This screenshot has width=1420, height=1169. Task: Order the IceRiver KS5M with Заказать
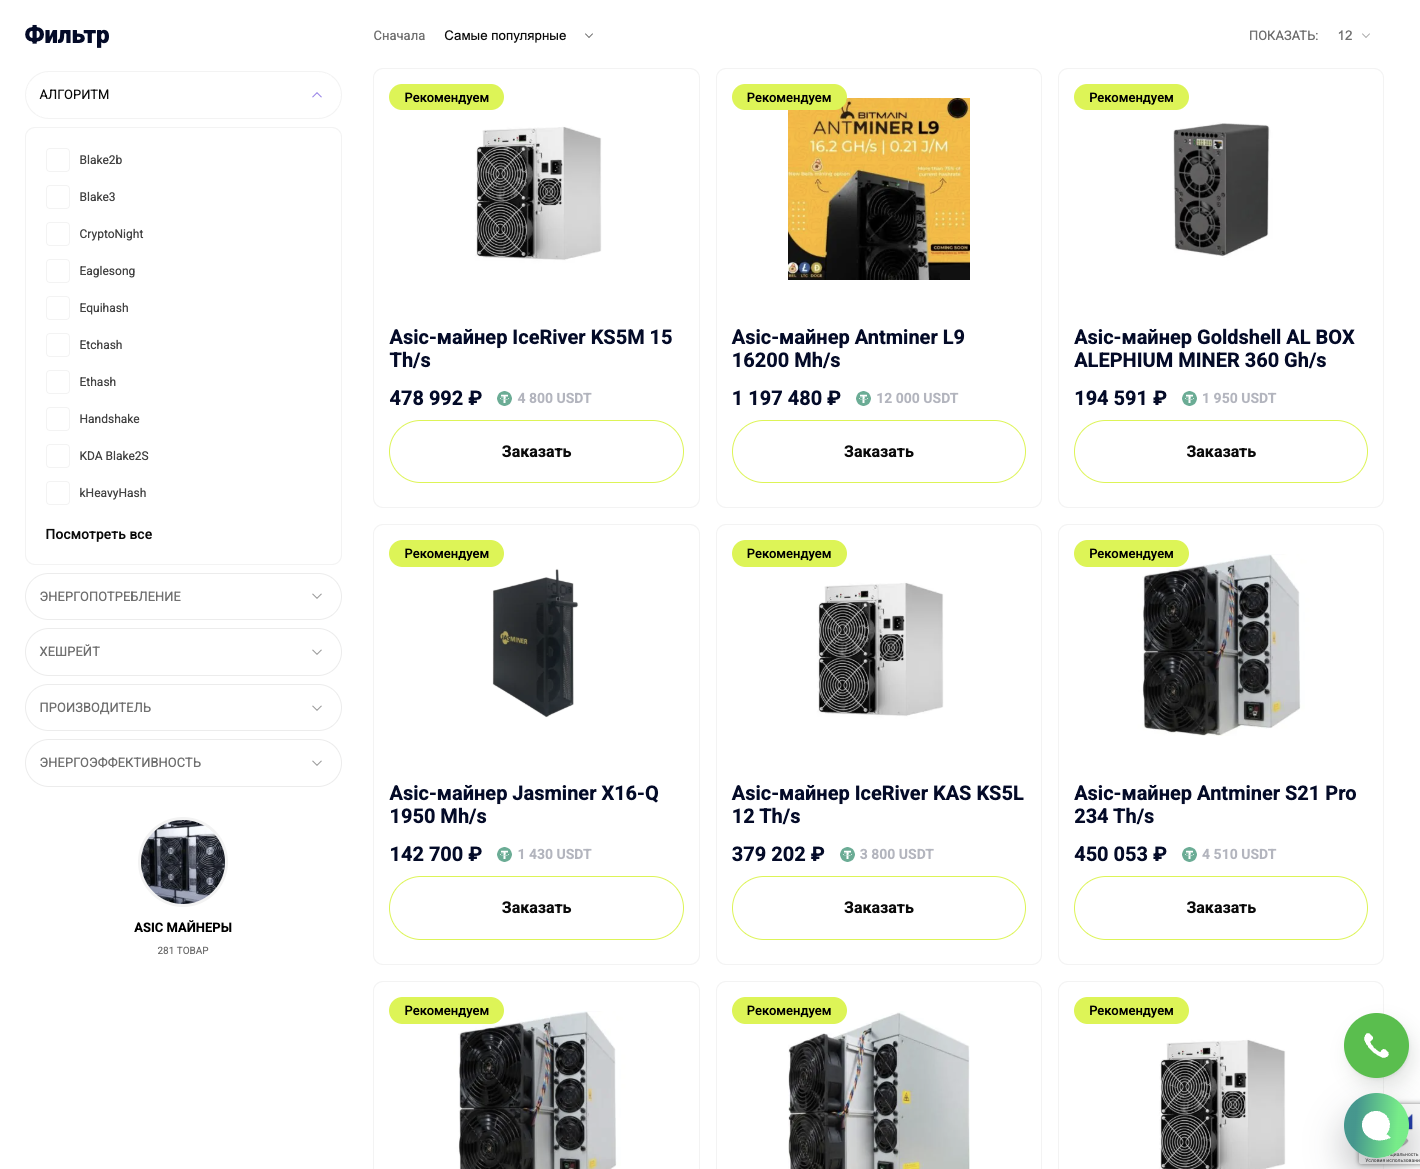click(536, 452)
